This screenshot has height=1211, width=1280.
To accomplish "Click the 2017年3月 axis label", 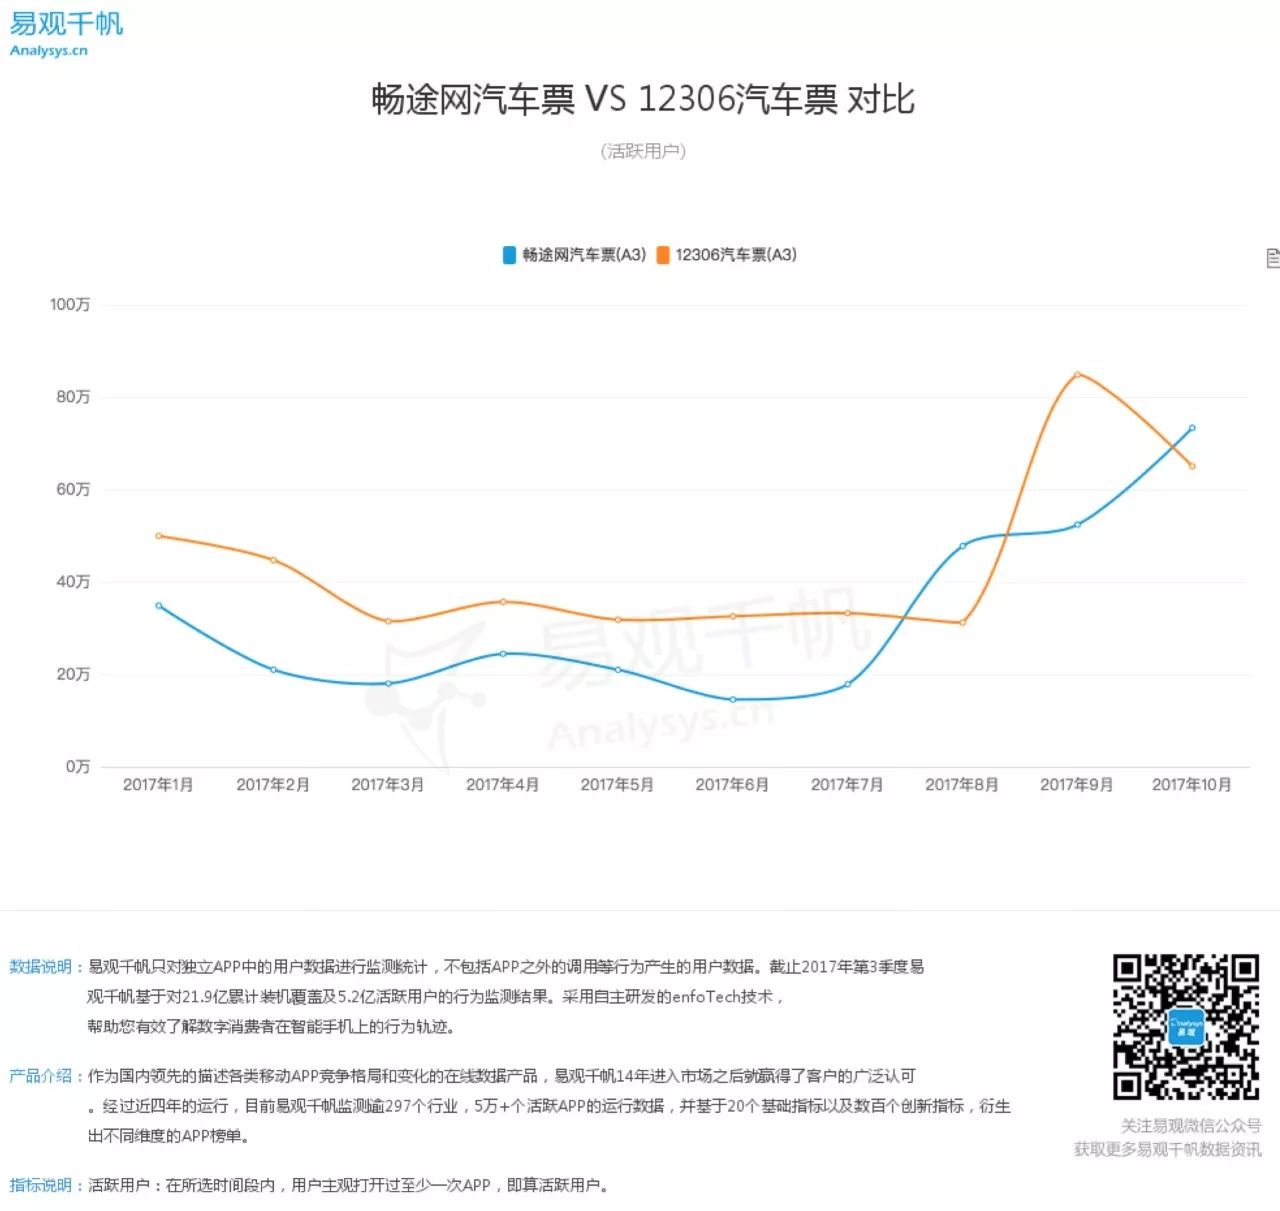I will pyautogui.click(x=388, y=785).
